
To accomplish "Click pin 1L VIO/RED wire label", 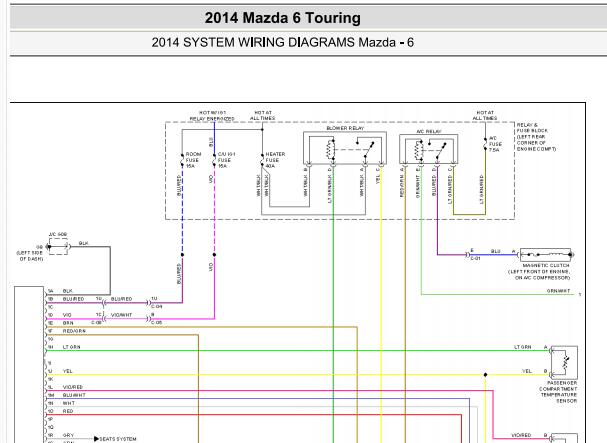I will pos(72,387).
